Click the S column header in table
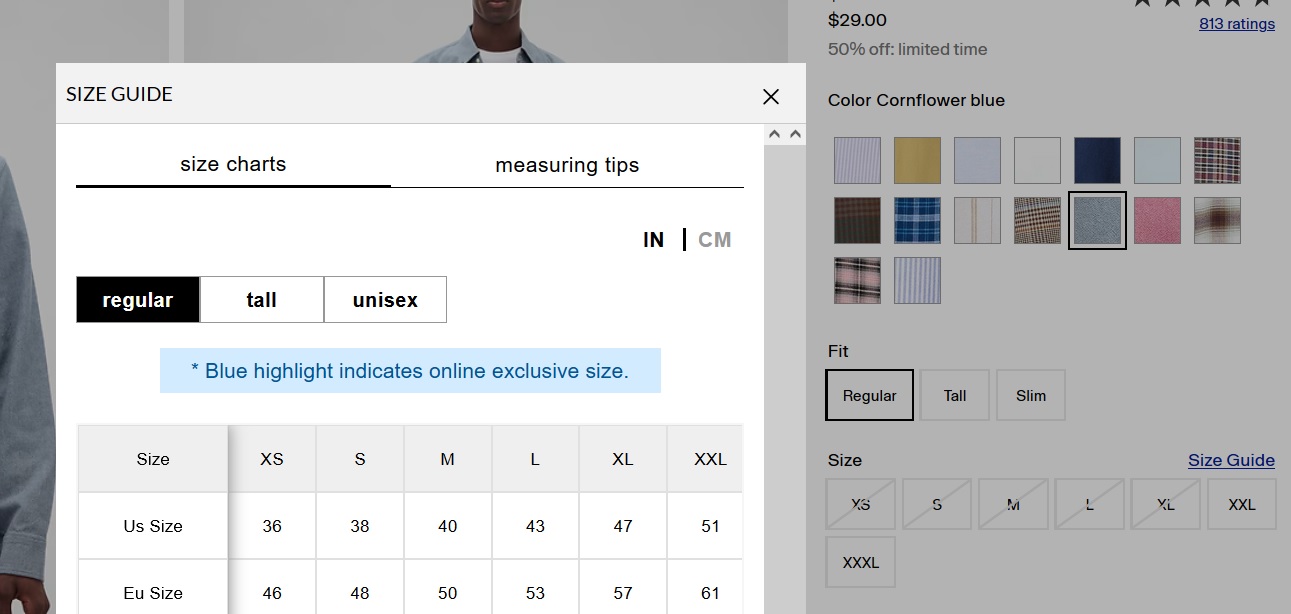The width and height of the screenshot is (1291, 614). click(360, 459)
